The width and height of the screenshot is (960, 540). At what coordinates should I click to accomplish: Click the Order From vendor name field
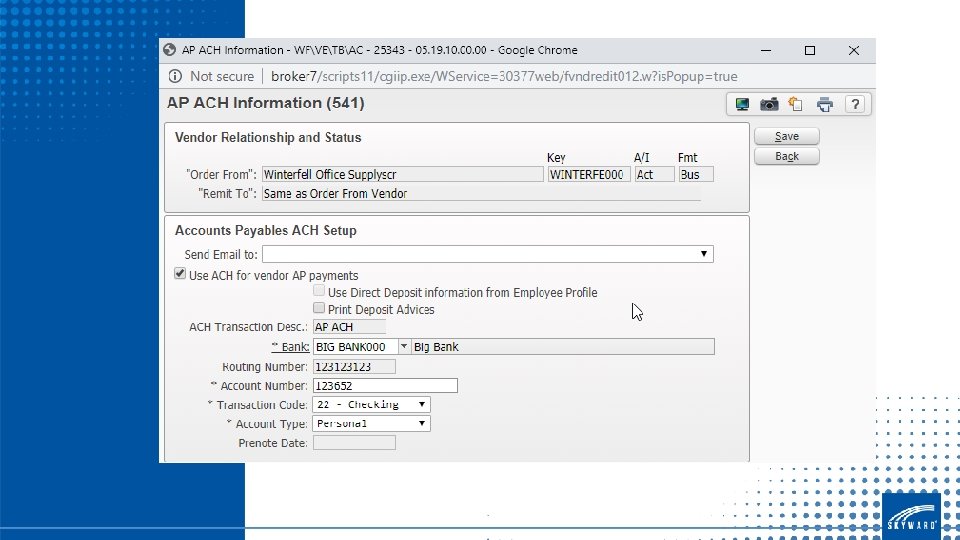tap(402, 174)
